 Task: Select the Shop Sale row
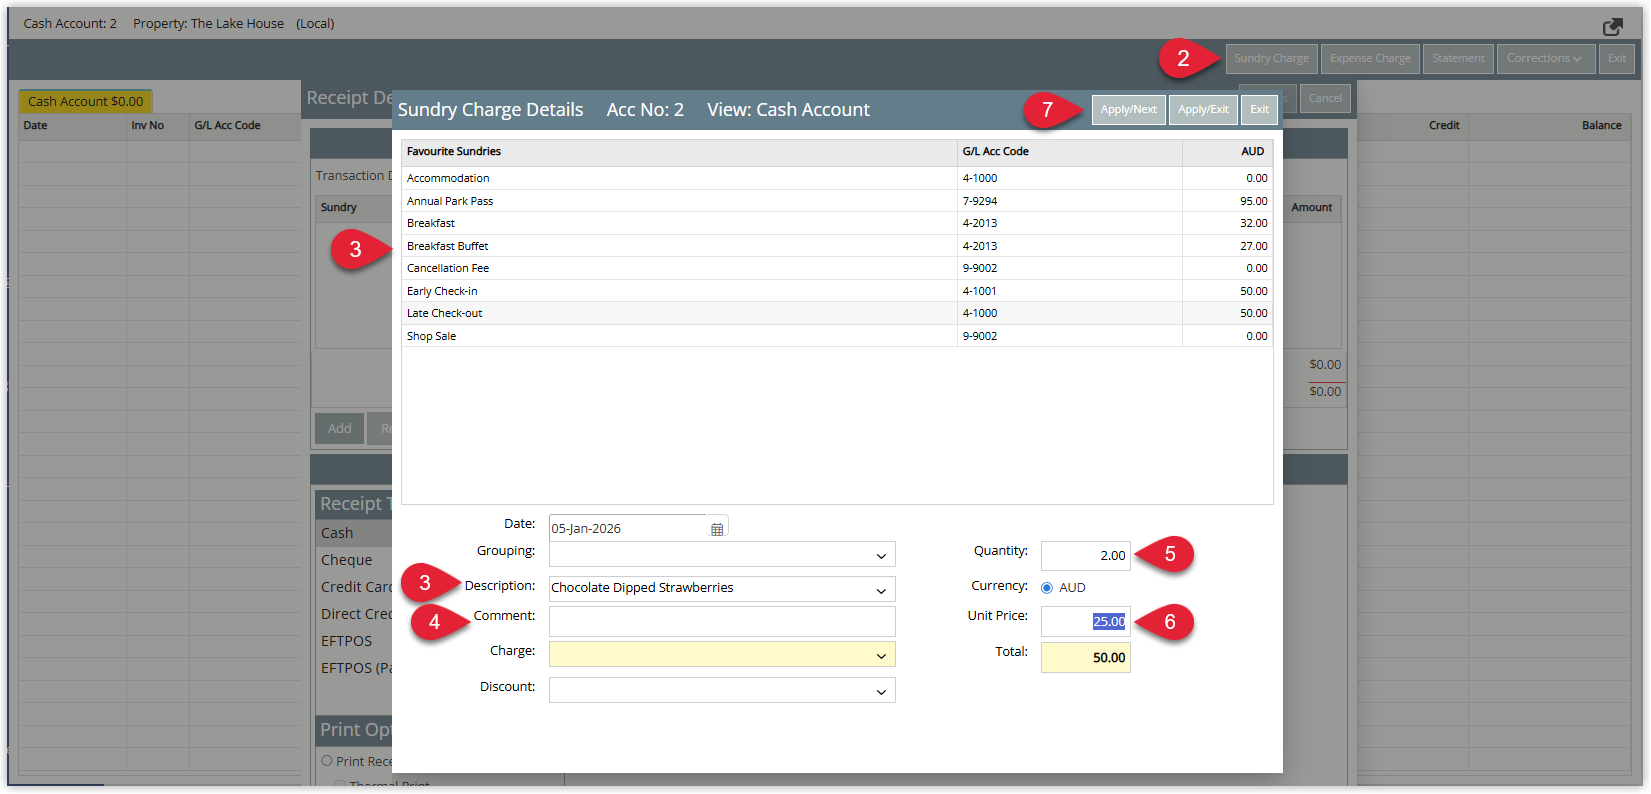[x=837, y=336]
